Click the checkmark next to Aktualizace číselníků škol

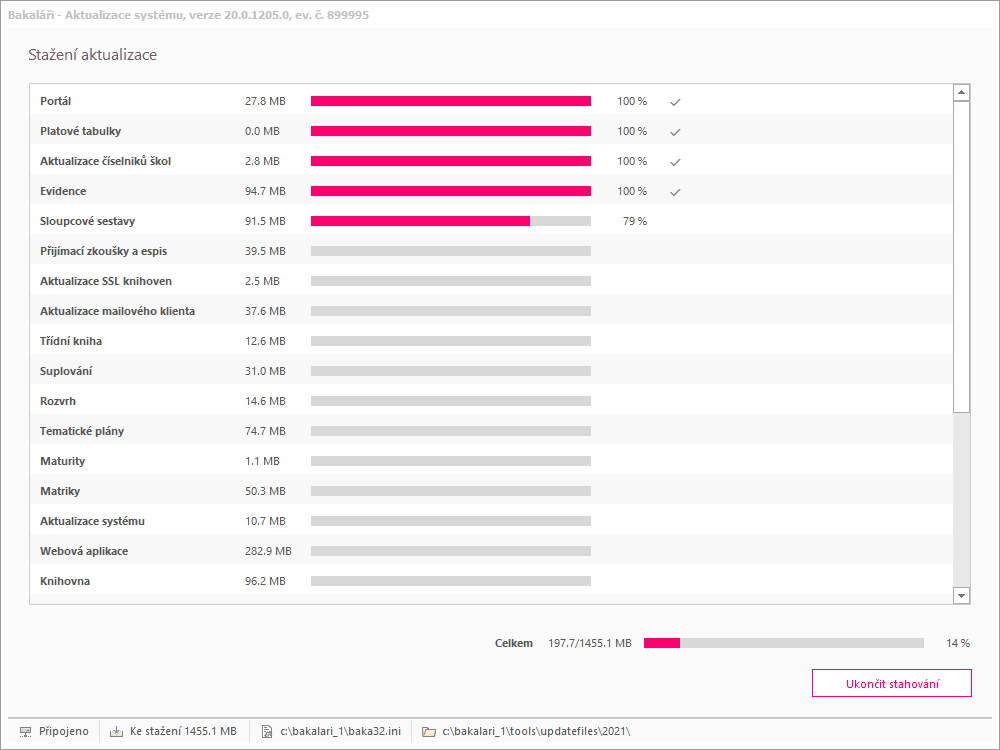(x=675, y=162)
